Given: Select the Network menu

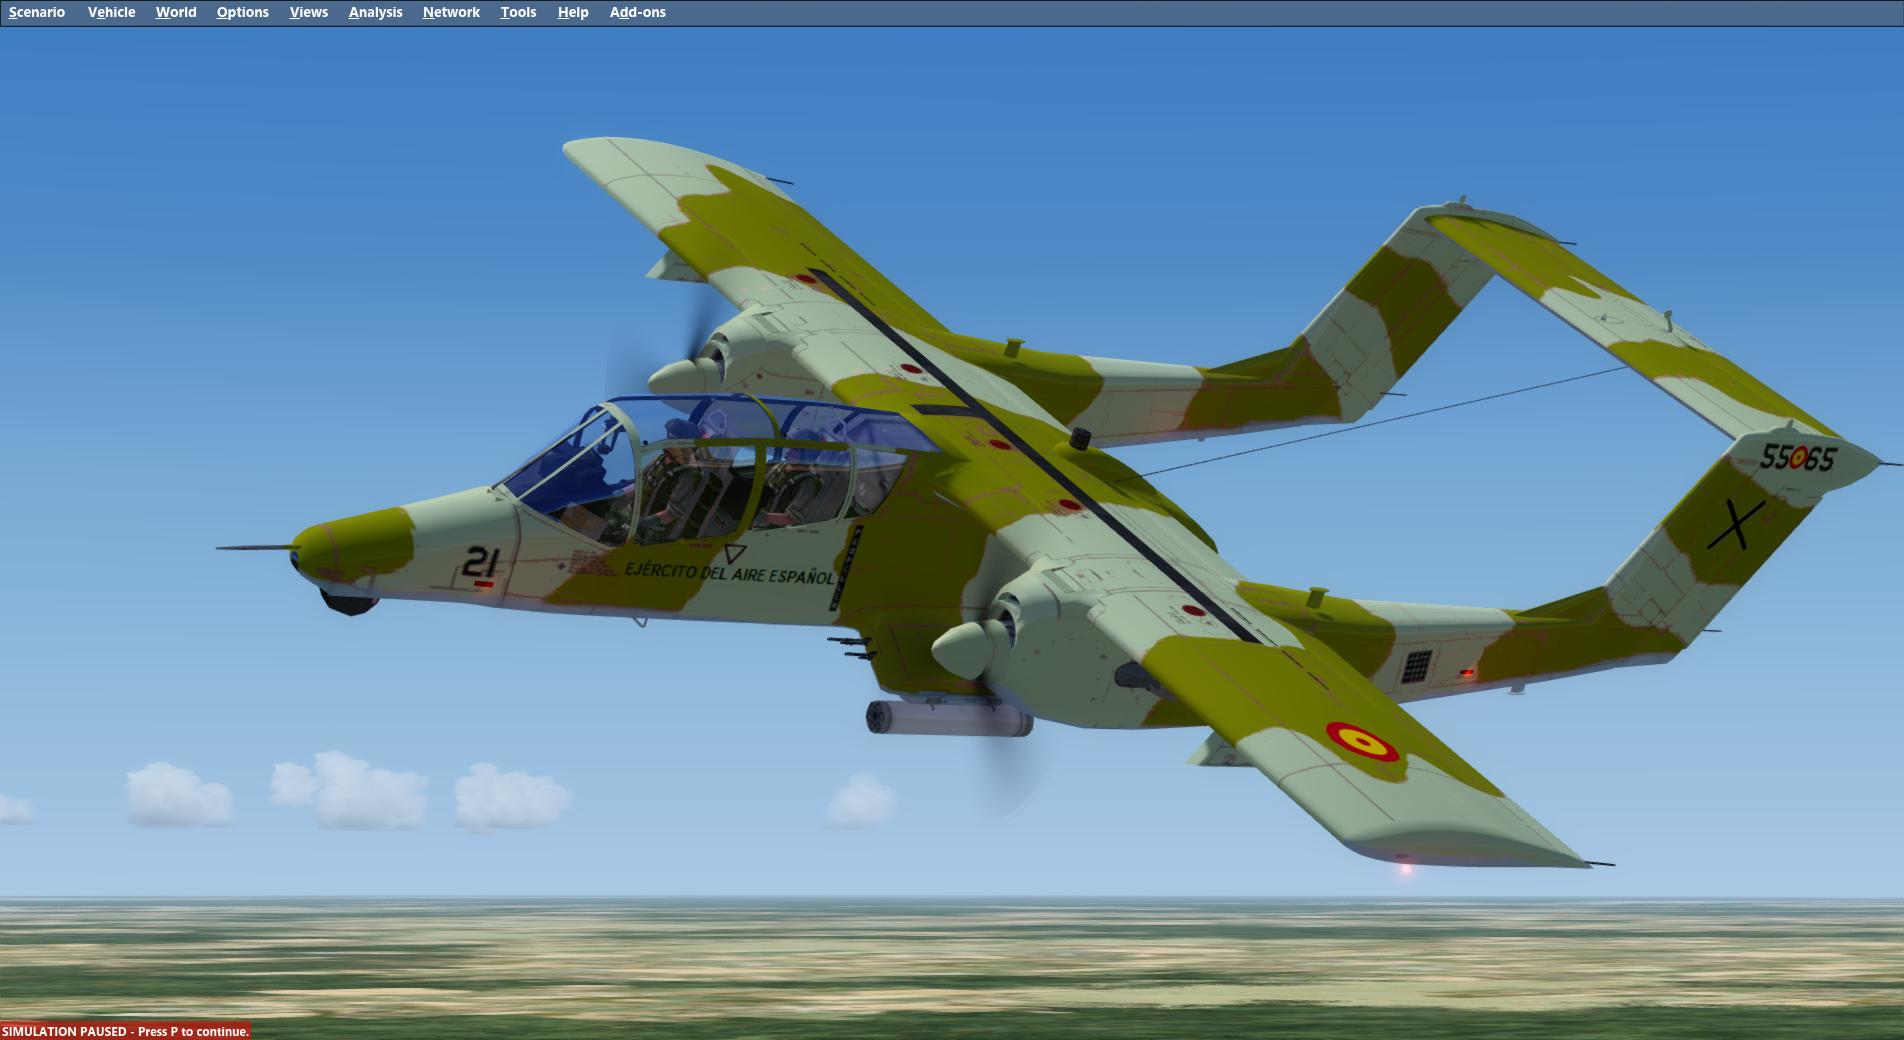Looking at the screenshot, I should point(451,12).
